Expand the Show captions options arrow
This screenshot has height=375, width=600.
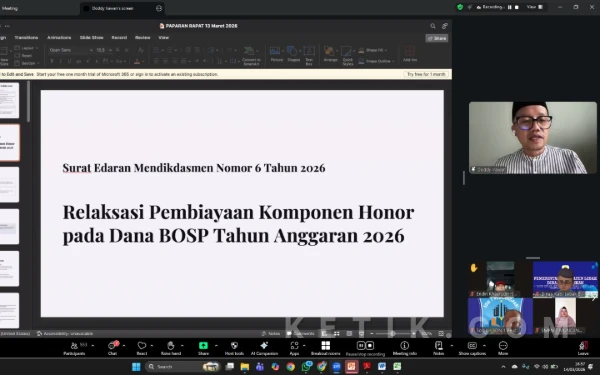click(484, 346)
